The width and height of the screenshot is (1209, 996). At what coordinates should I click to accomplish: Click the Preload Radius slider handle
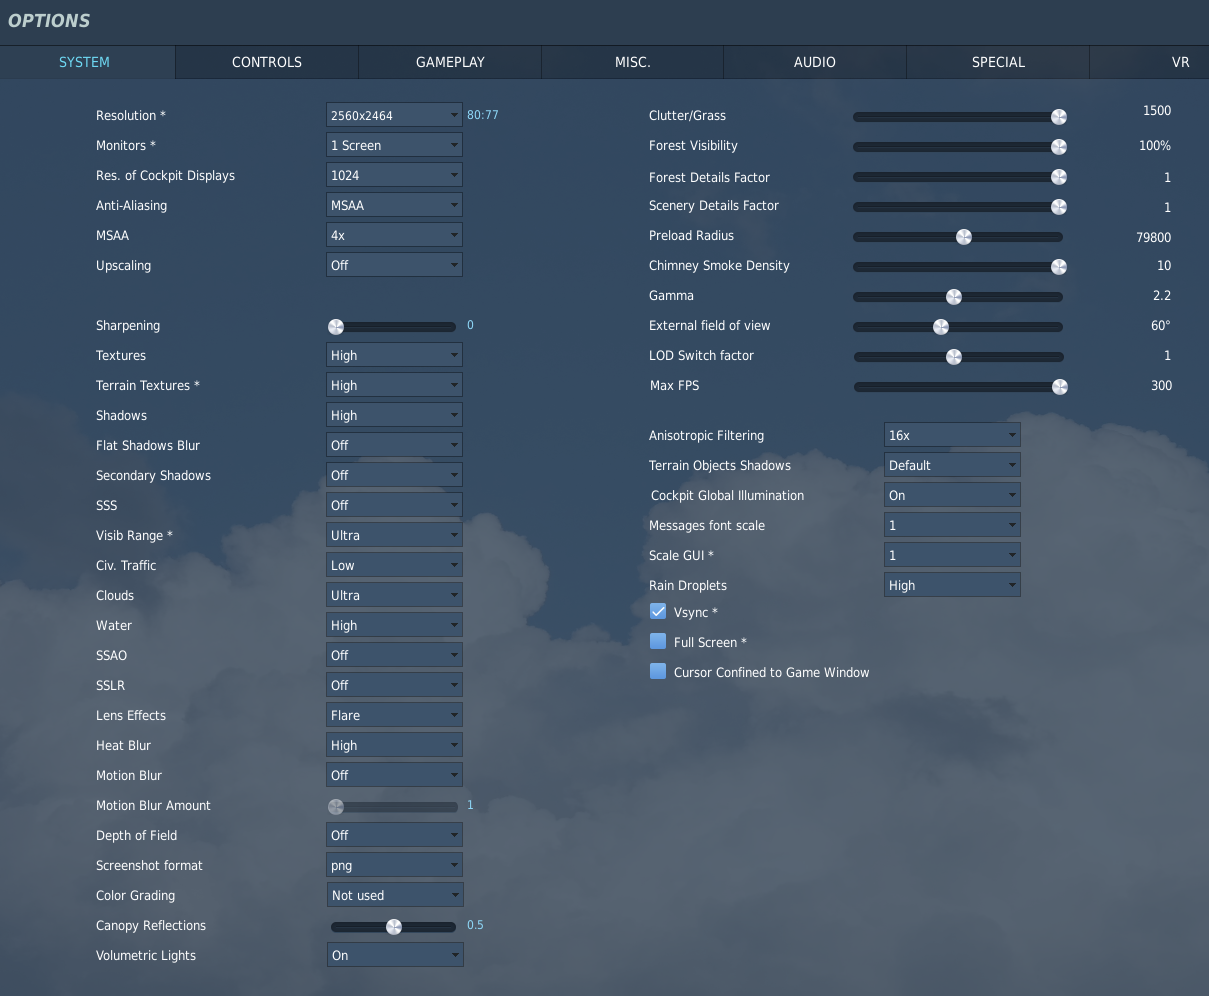(x=964, y=237)
